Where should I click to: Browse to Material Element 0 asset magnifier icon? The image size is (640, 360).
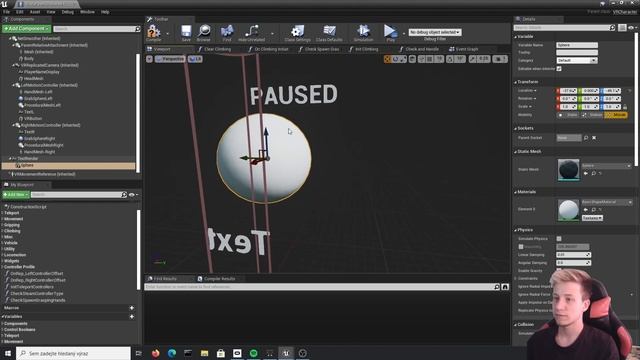pyautogui.click(x=593, y=209)
